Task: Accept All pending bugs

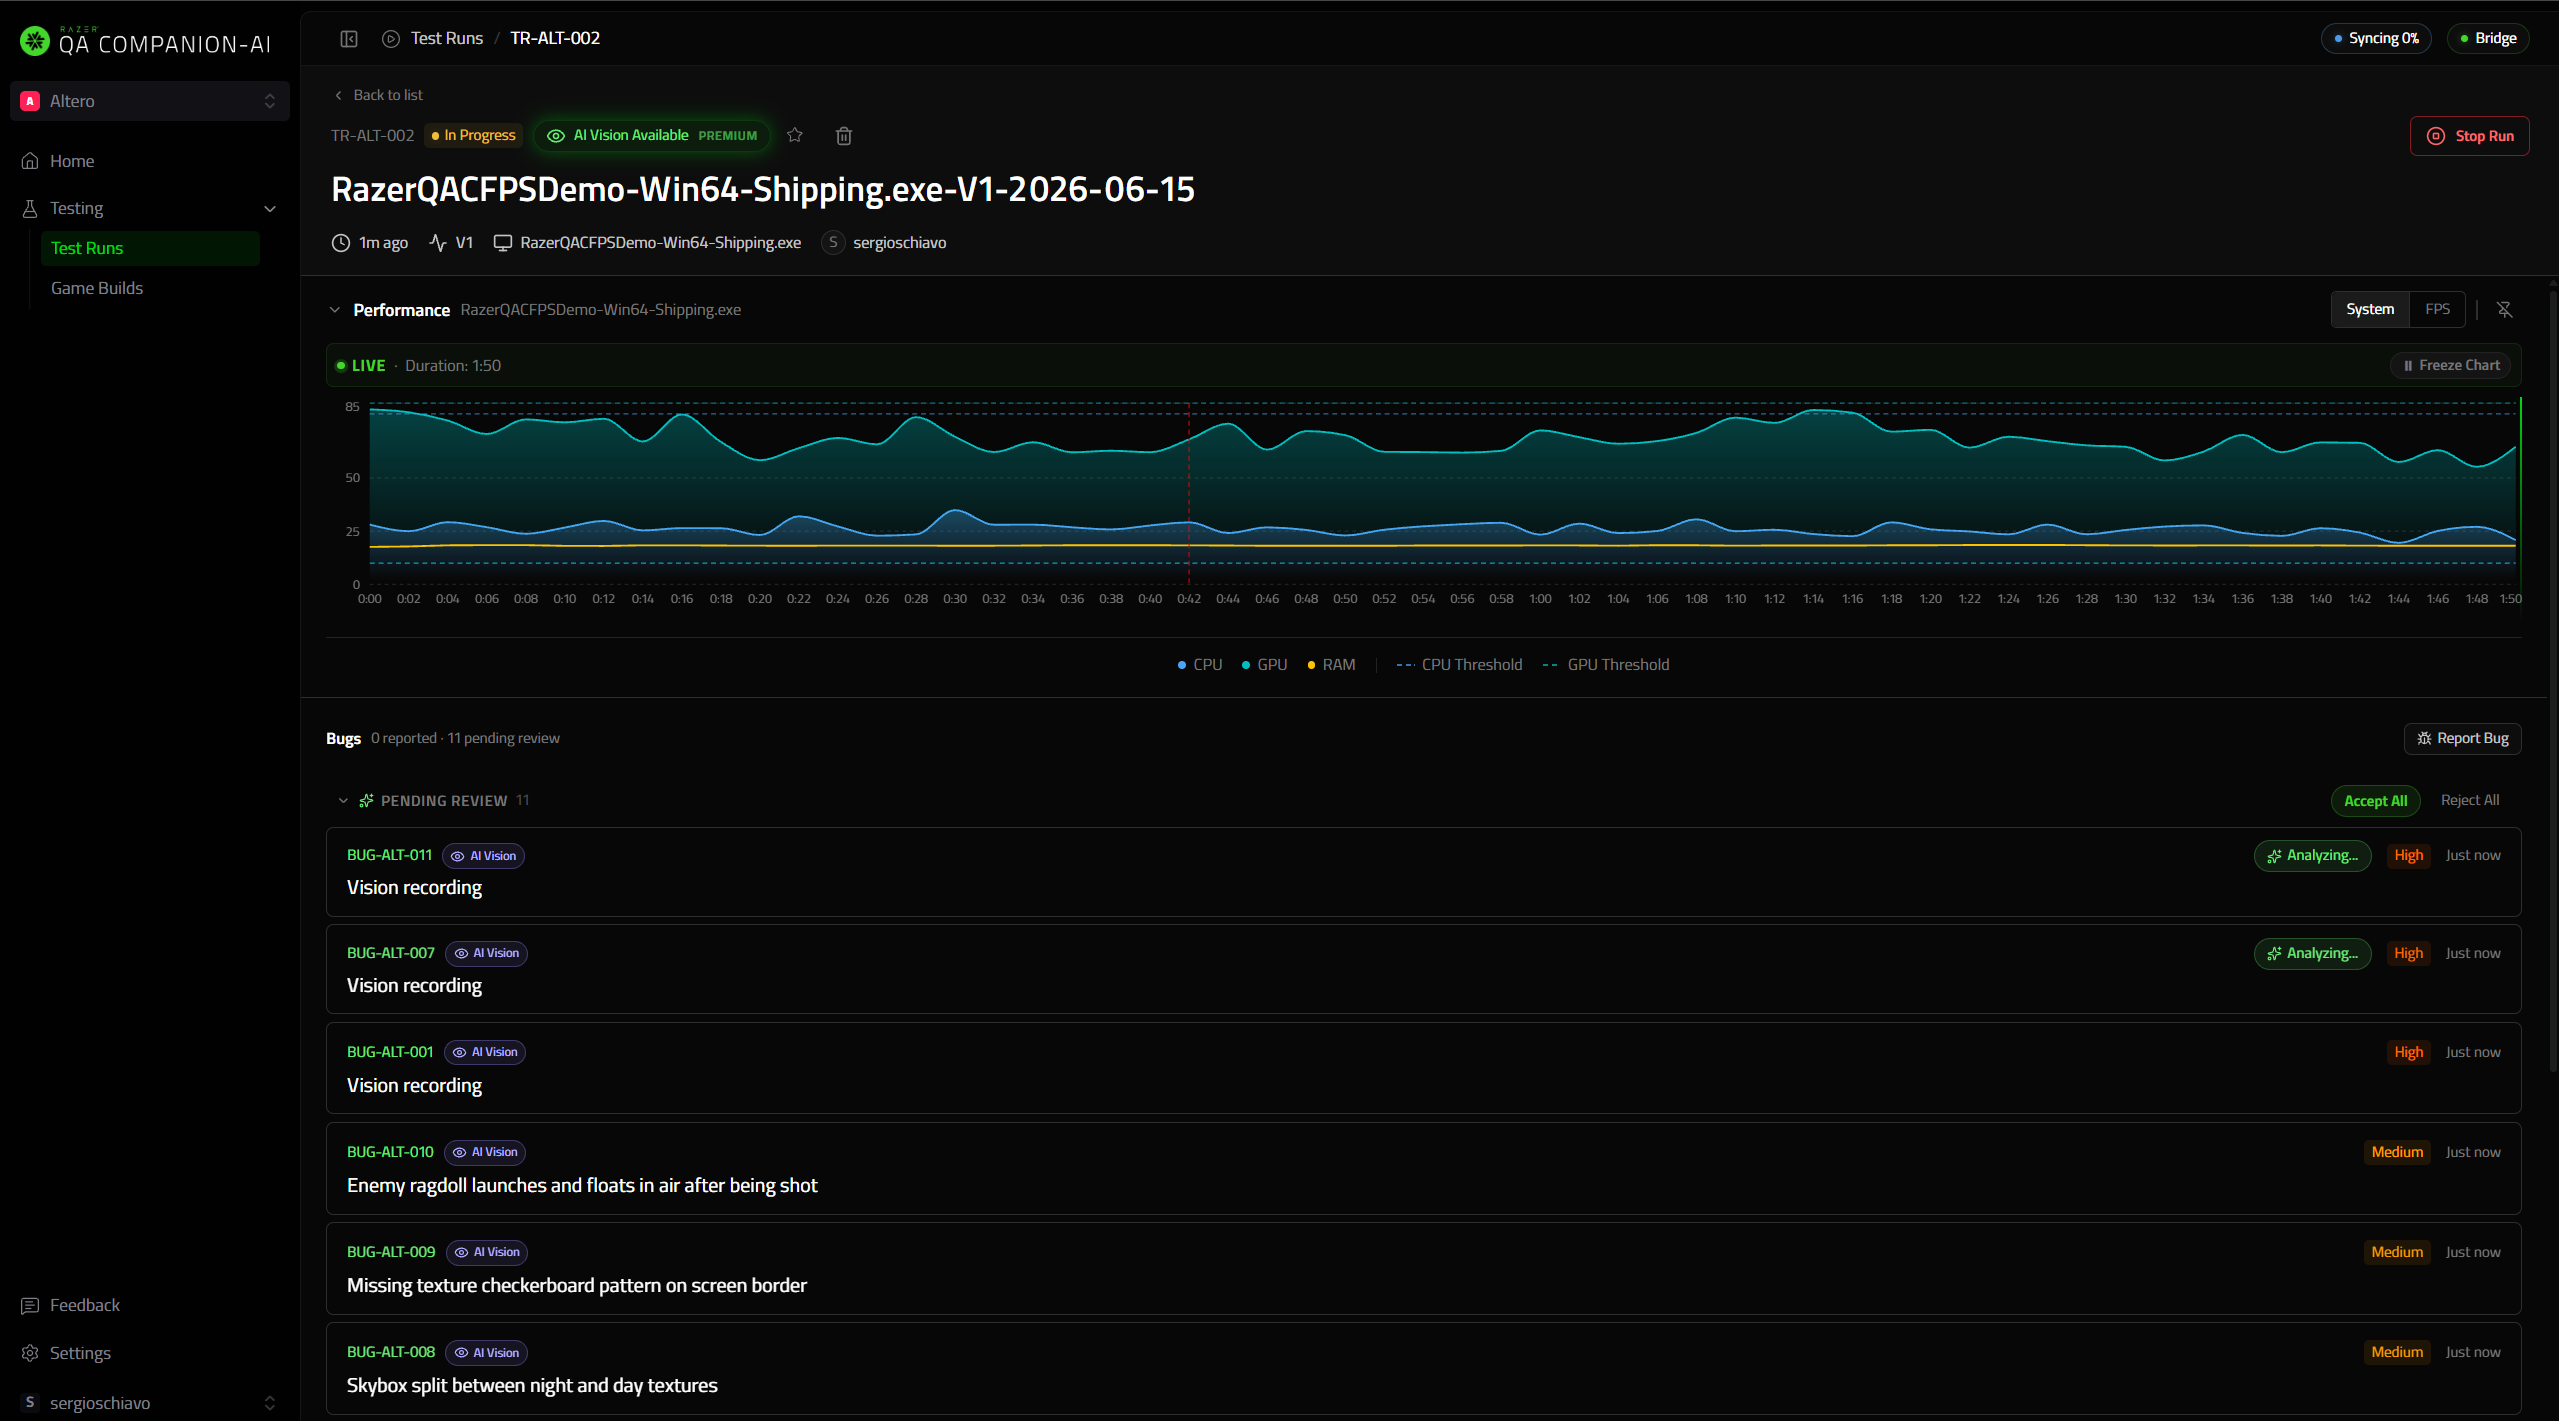Action: (x=2375, y=801)
